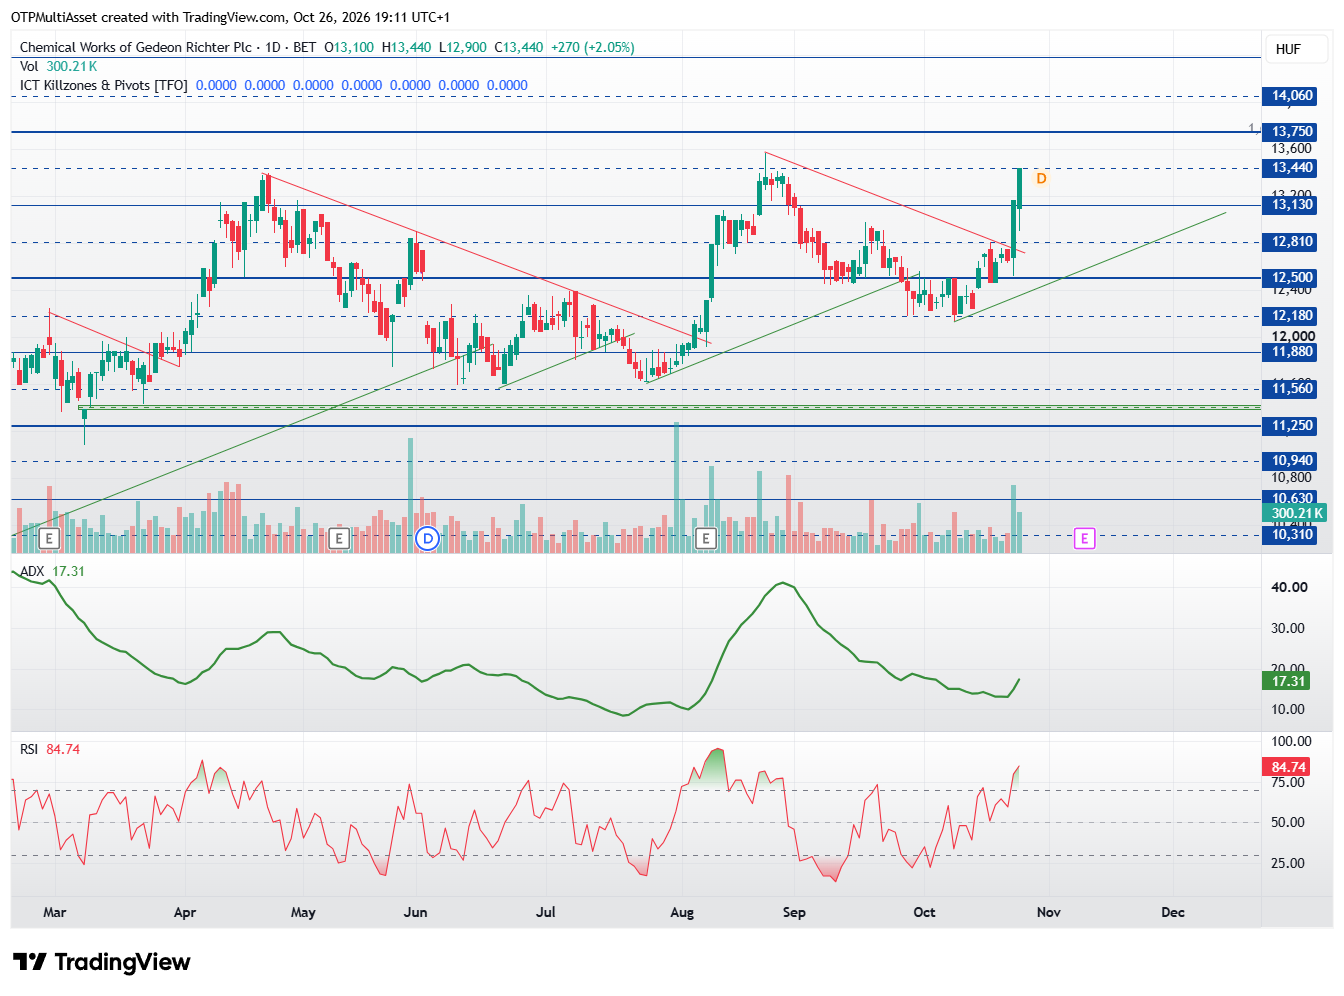This screenshot has width=1344, height=996.
Task: Select the ICT Killzones & Pivots indicator legend
Action: (x=104, y=85)
